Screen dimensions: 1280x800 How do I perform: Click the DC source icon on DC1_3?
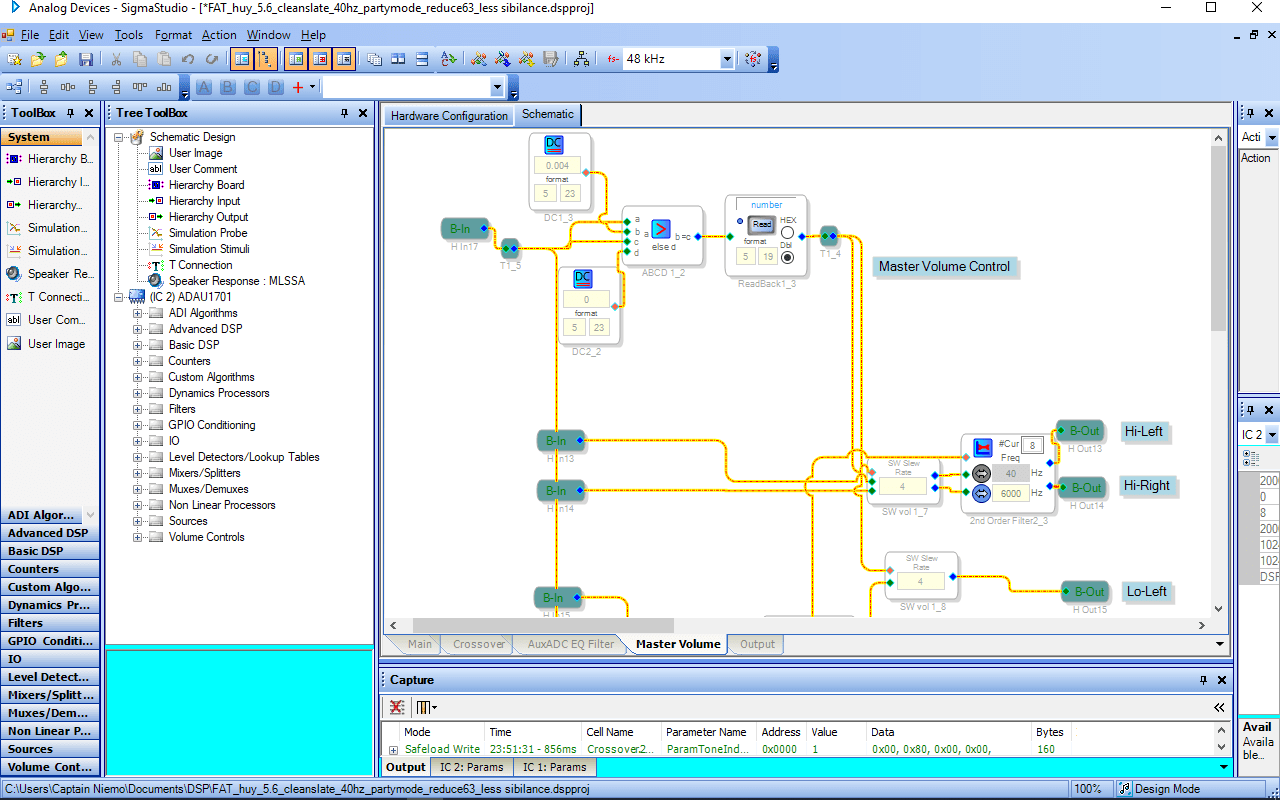click(x=554, y=146)
